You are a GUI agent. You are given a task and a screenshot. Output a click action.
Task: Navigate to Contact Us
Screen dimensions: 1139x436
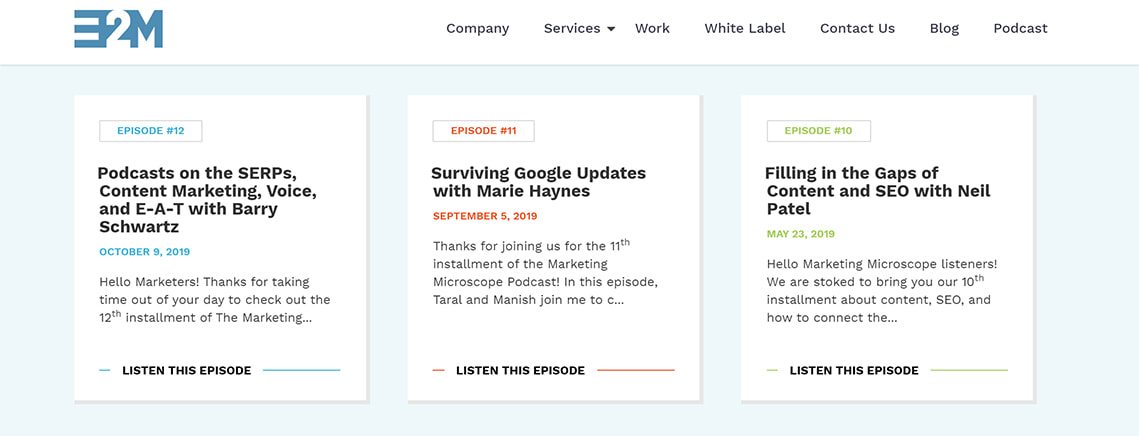857,28
